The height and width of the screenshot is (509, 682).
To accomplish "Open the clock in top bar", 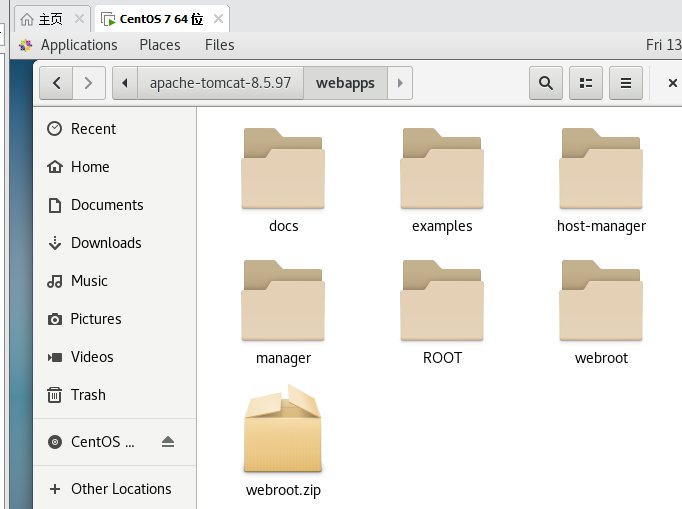I will point(663,45).
